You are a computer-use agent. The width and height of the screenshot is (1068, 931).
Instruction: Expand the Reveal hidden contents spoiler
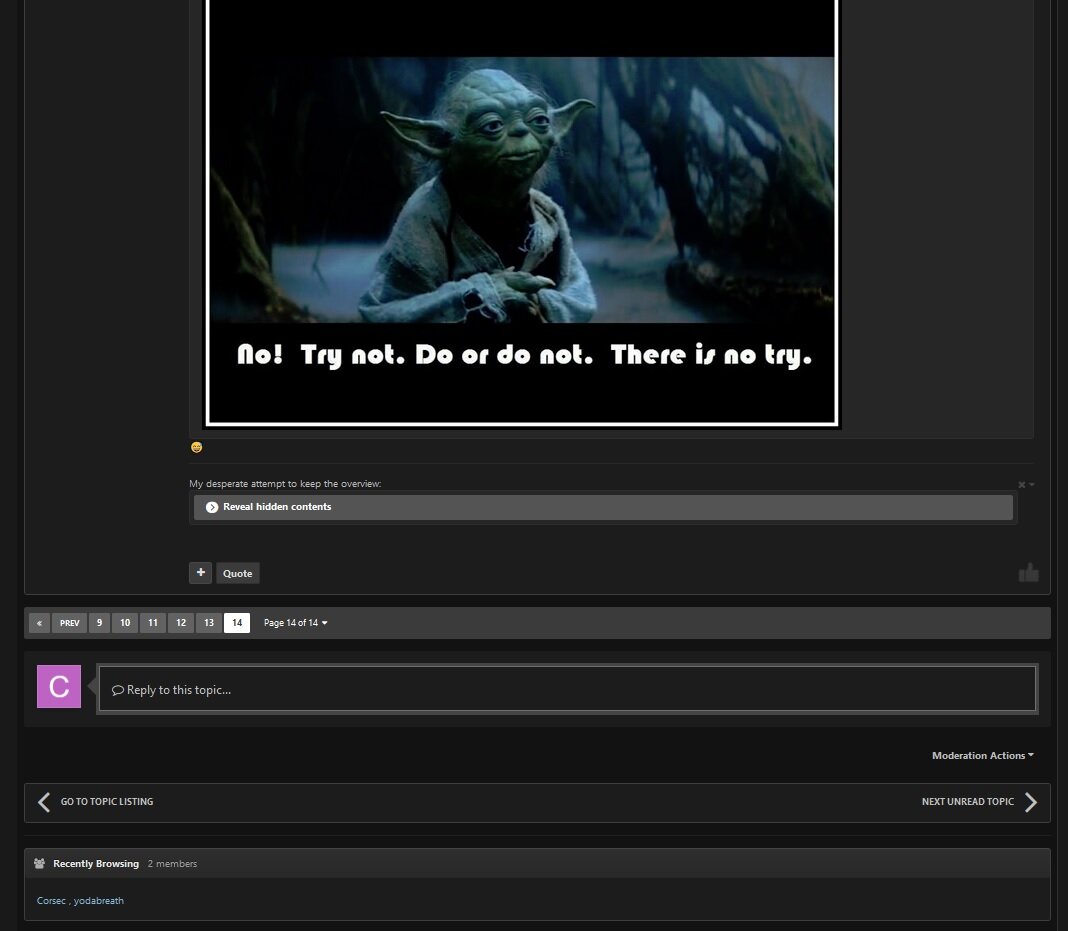click(x=603, y=507)
